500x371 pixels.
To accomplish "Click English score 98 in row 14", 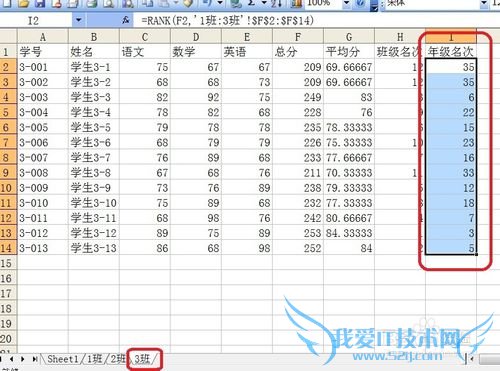I will 247,248.
